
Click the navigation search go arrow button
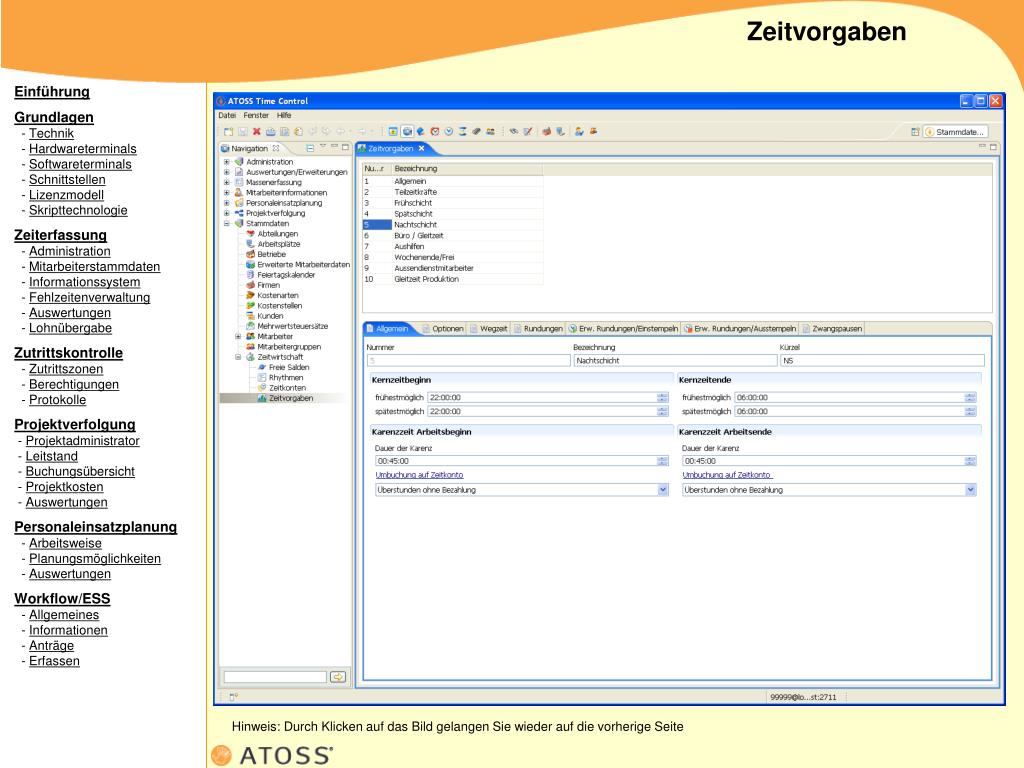click(x=338, y=677)
